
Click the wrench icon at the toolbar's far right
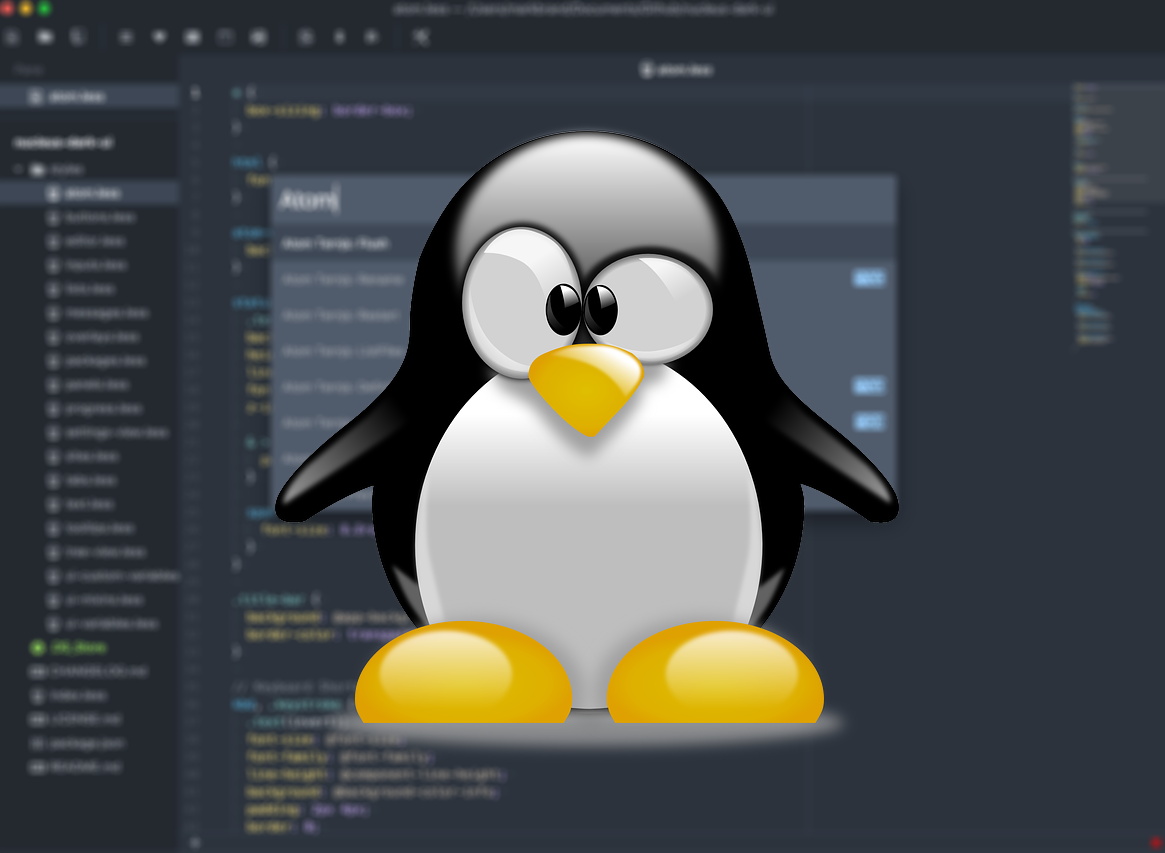pyautogui.click(x=420, y=37)
